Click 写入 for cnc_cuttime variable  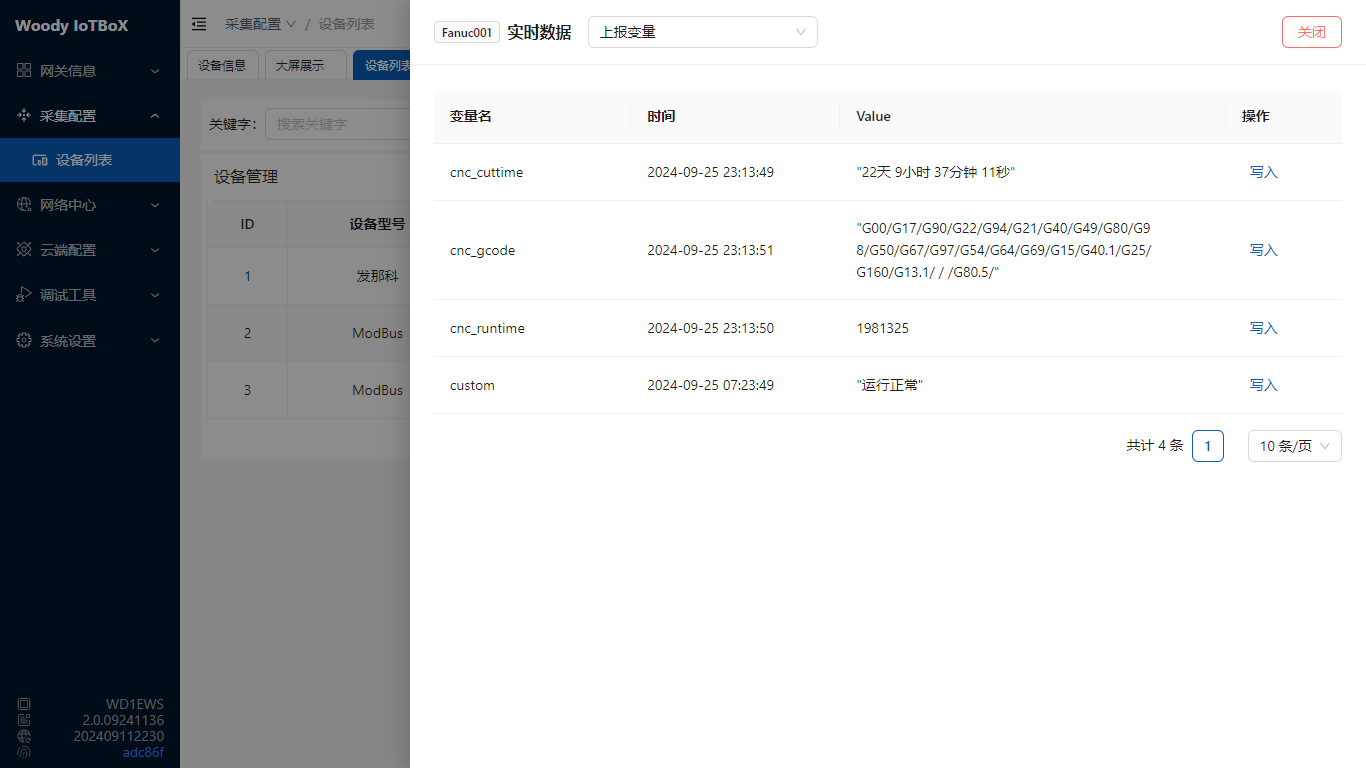[x=1263, y=172]
